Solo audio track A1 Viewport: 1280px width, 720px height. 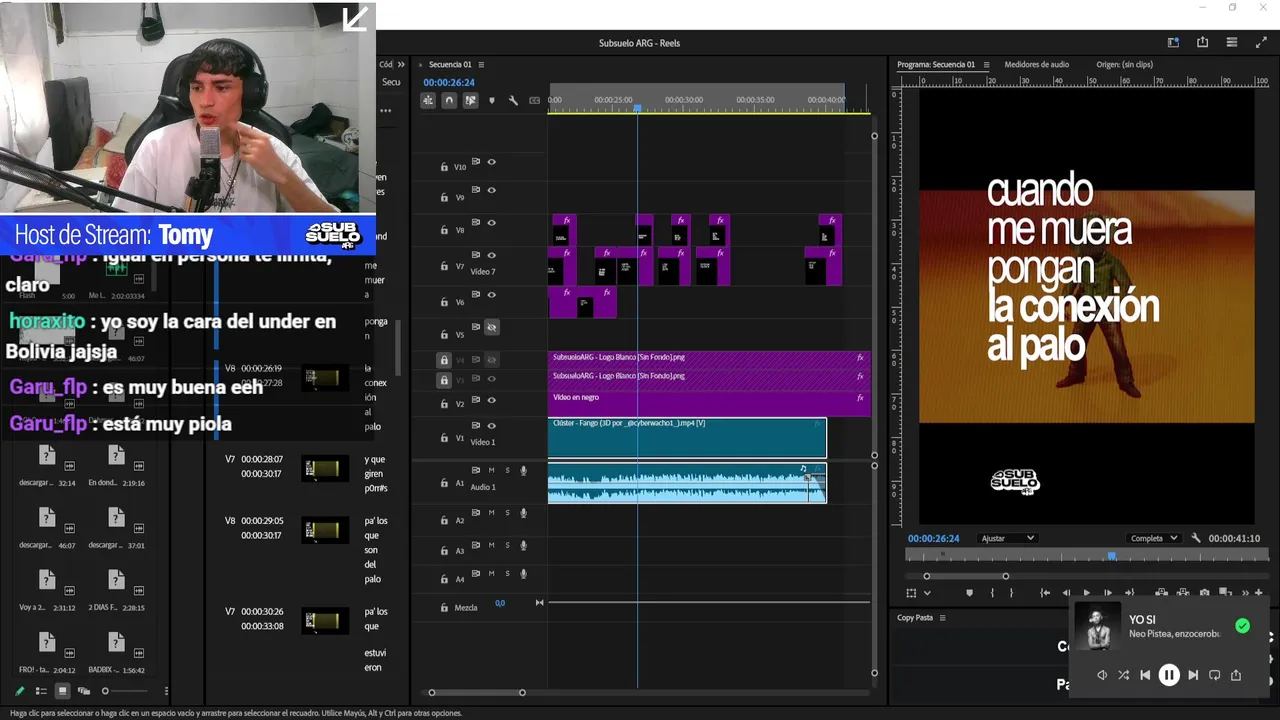click(507, 470)
